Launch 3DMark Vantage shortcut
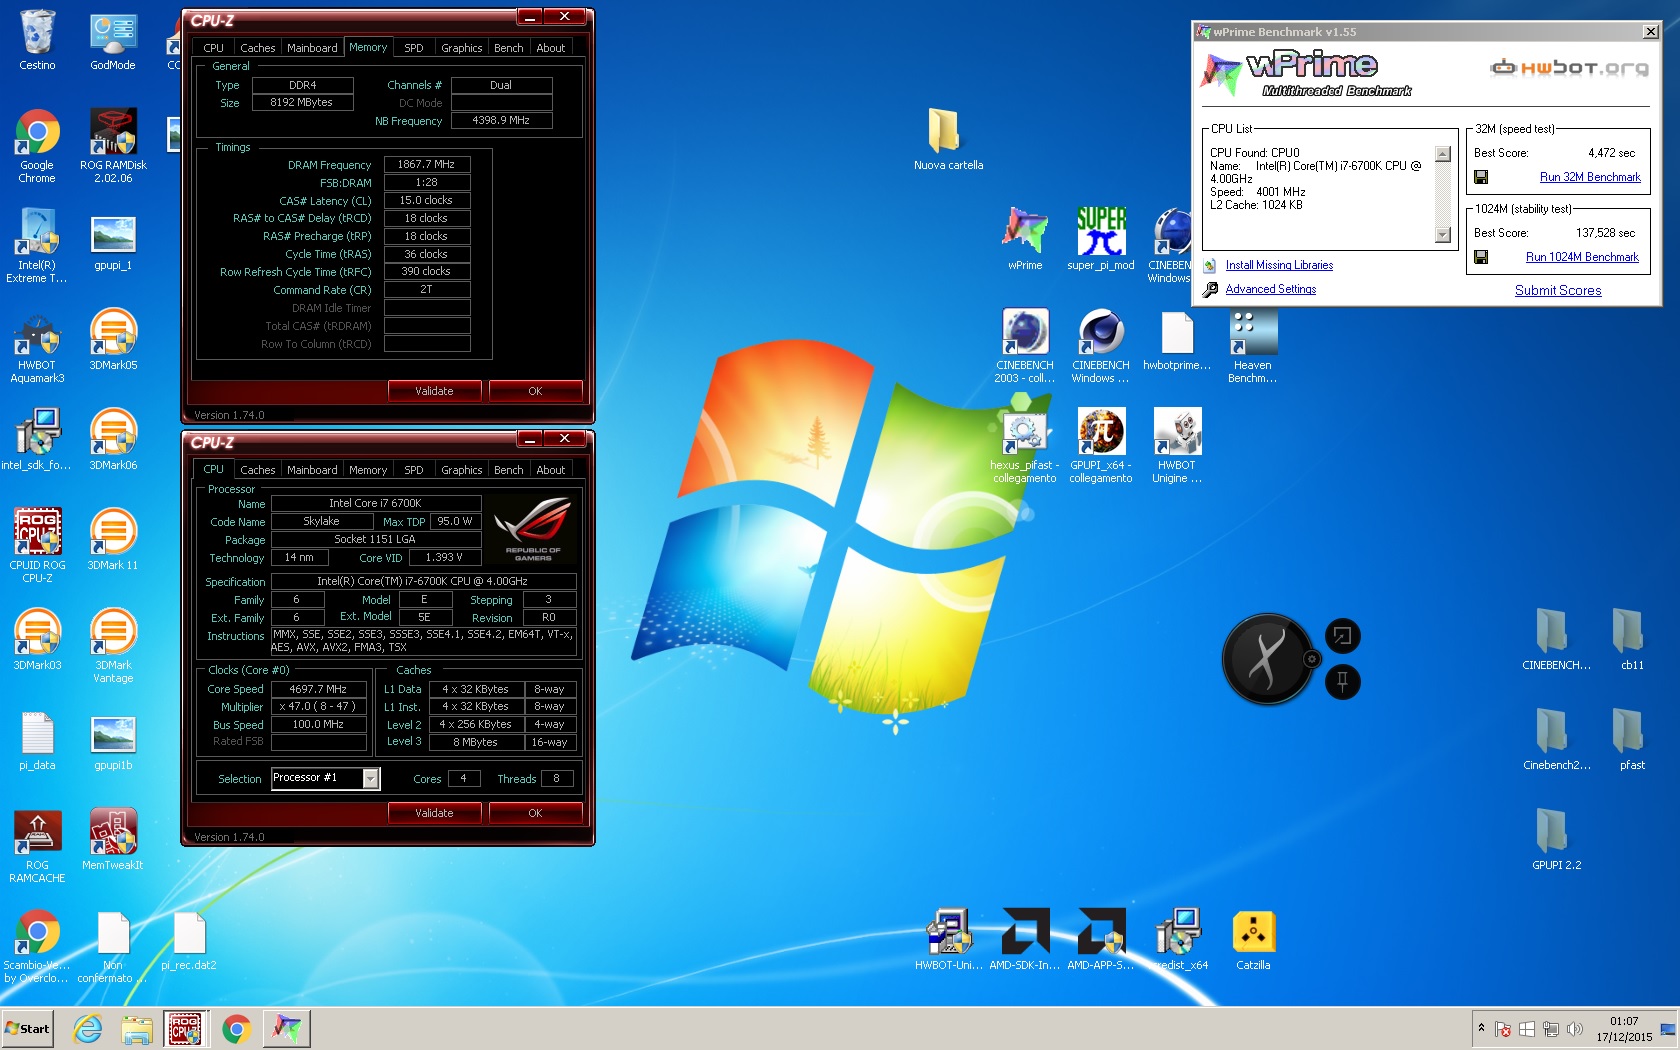Viewport: 1680px width, 1050px height. 113,645
